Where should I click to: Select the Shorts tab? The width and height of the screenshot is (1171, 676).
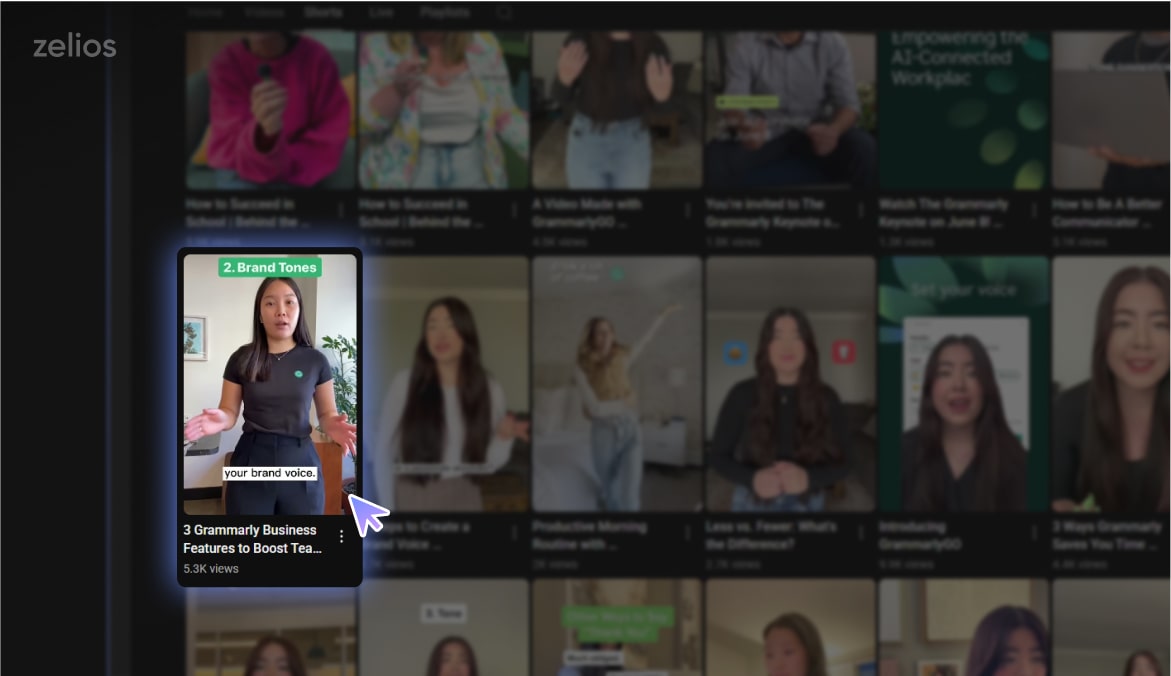click(x=322, y=12)
